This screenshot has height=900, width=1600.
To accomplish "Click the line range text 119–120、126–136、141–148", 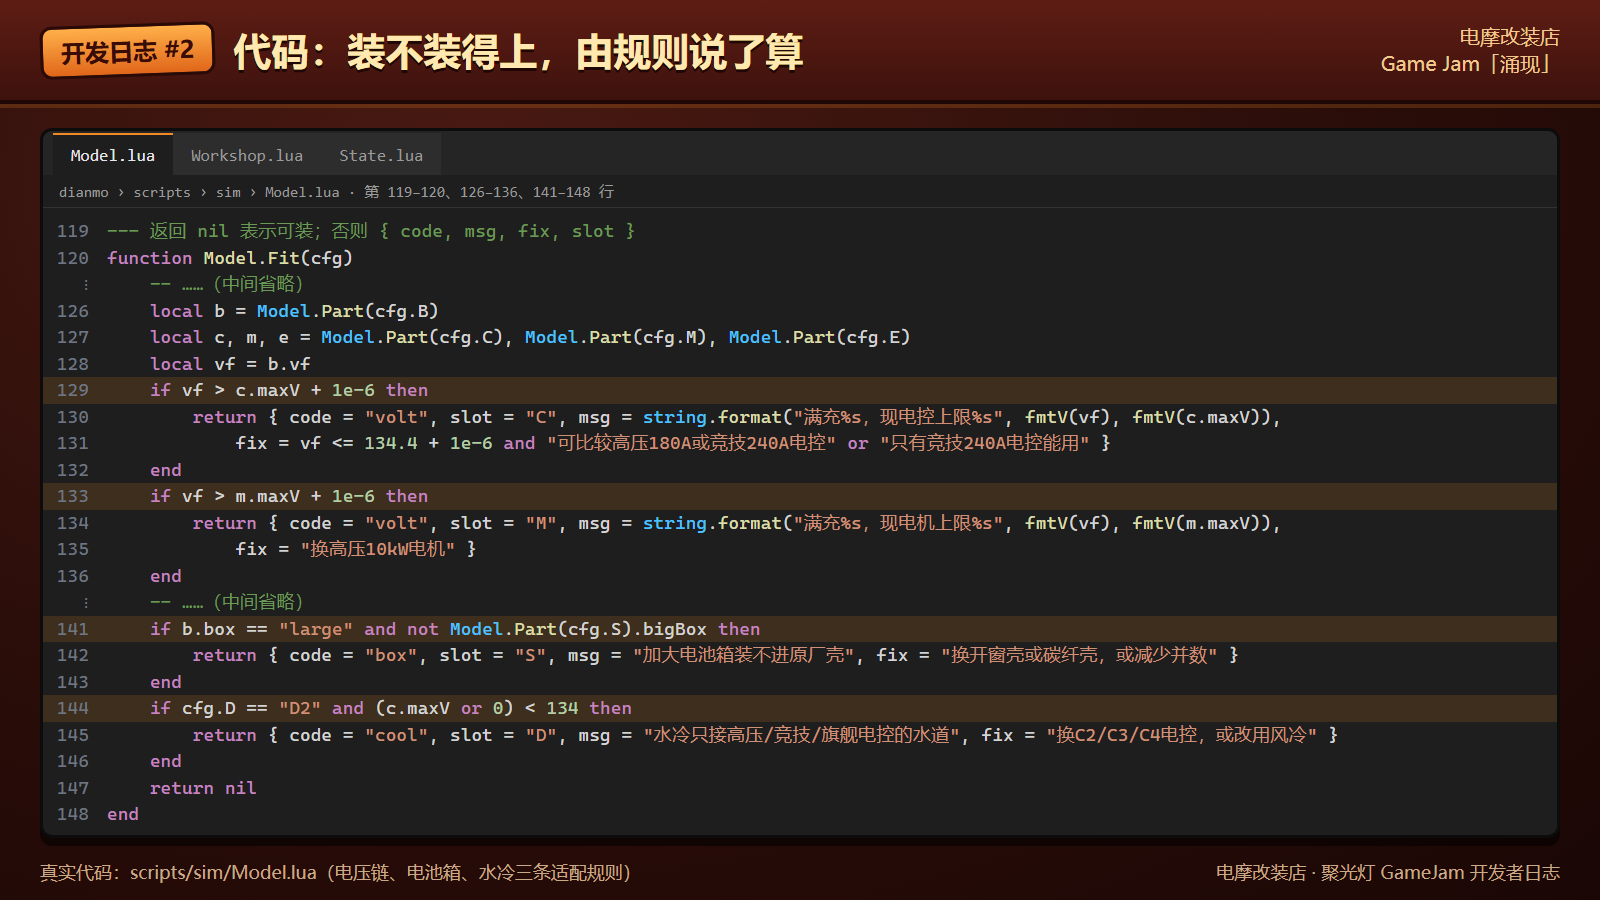I will click(x=489, y=192).
